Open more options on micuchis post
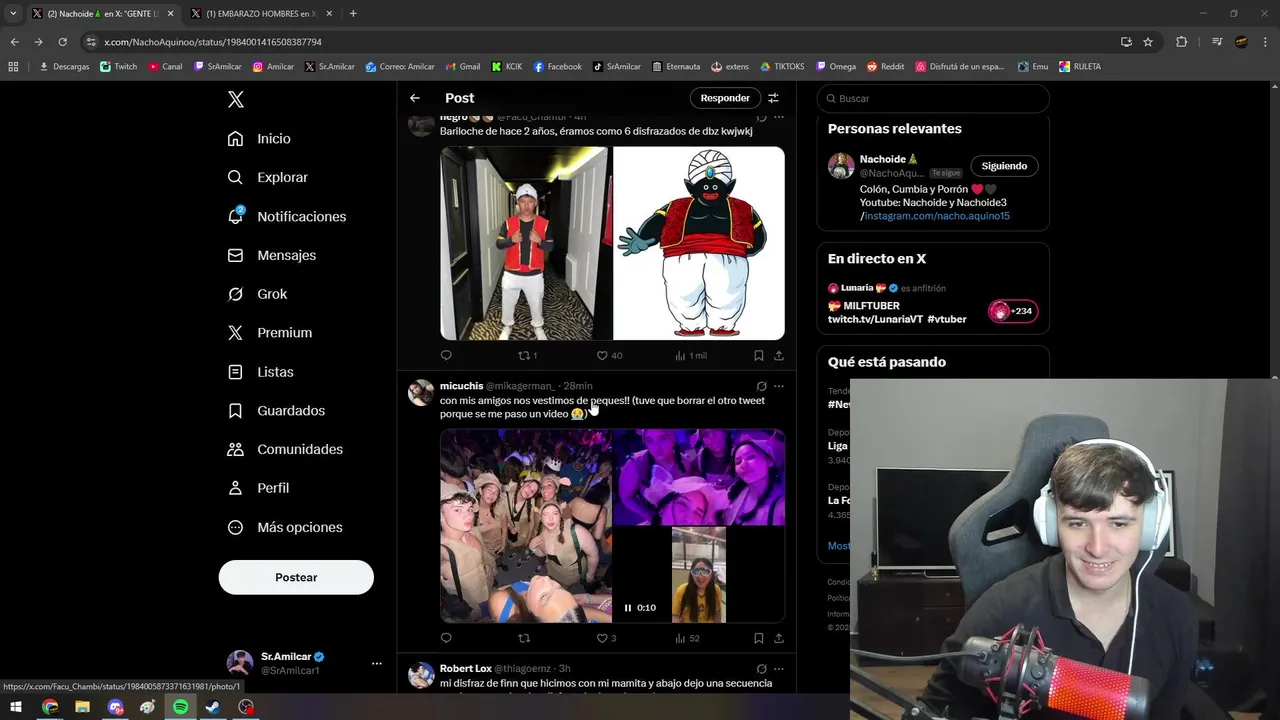This screenshot has height=720, width=1280. (x=779, y=386)
